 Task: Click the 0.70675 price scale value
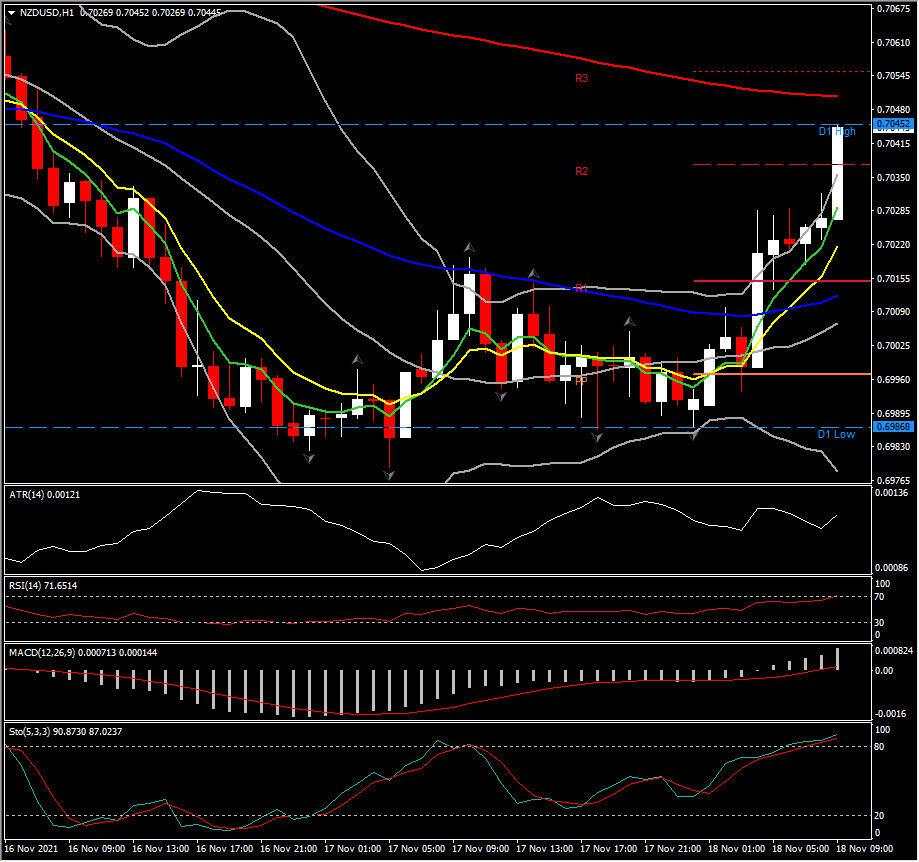(x=893, y=8)
